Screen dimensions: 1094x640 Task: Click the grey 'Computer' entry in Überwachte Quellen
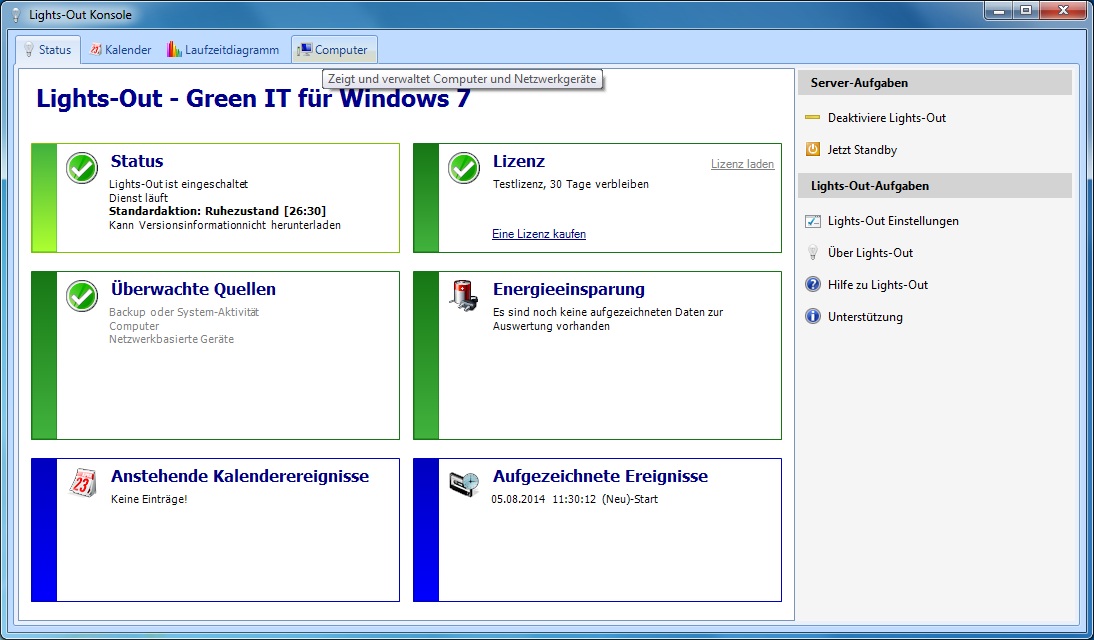[134, 326]
